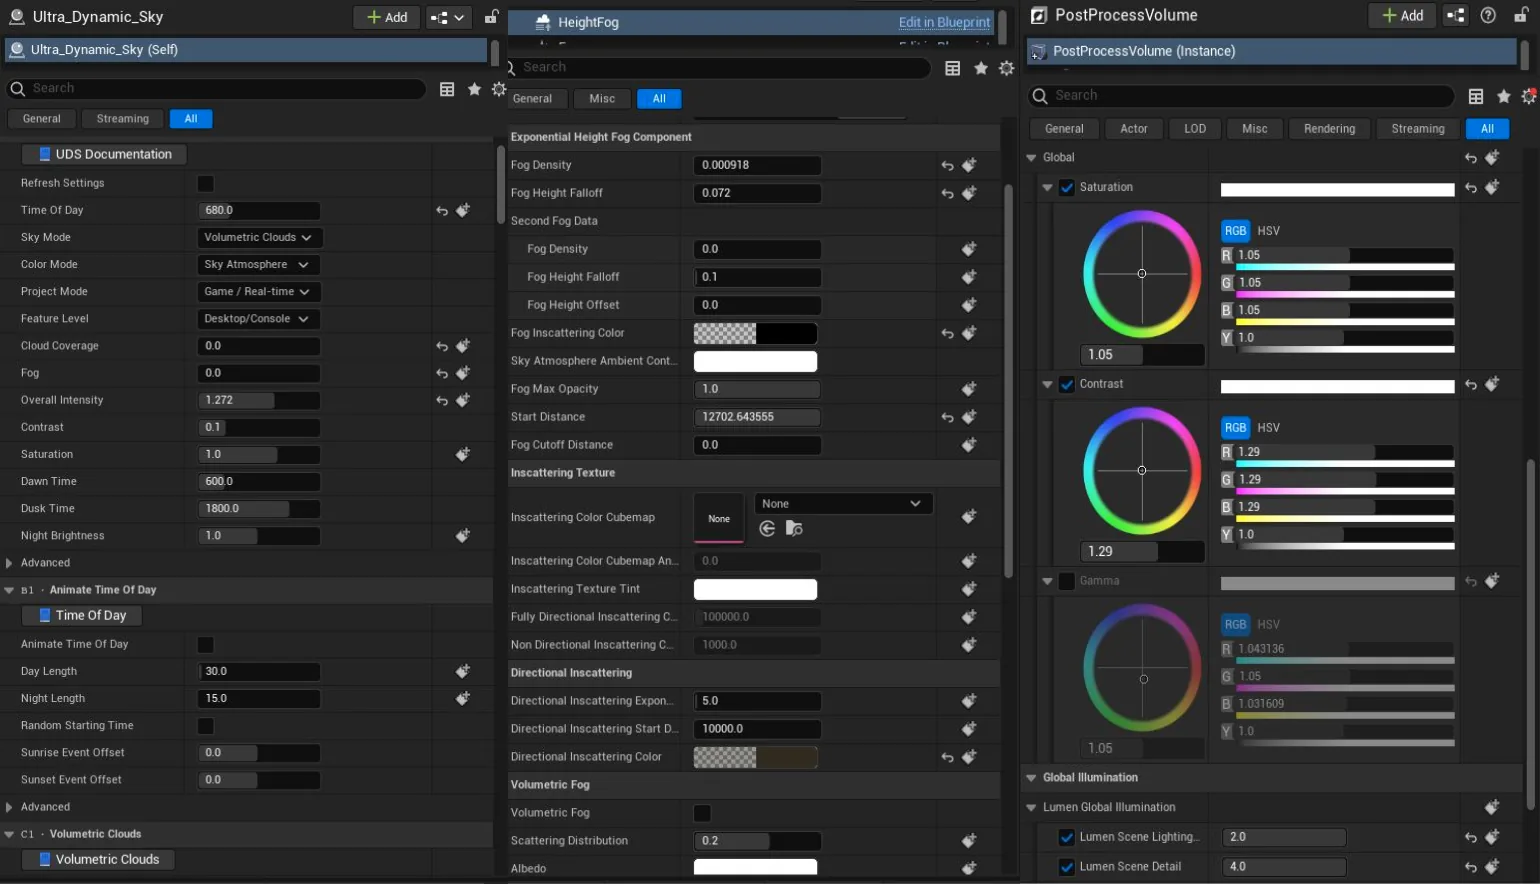Open the settings gear in Ultra_Dynamic_Sky details
Image resolution: width=1540 pixels, height=886 pixels.
[498, 89]
